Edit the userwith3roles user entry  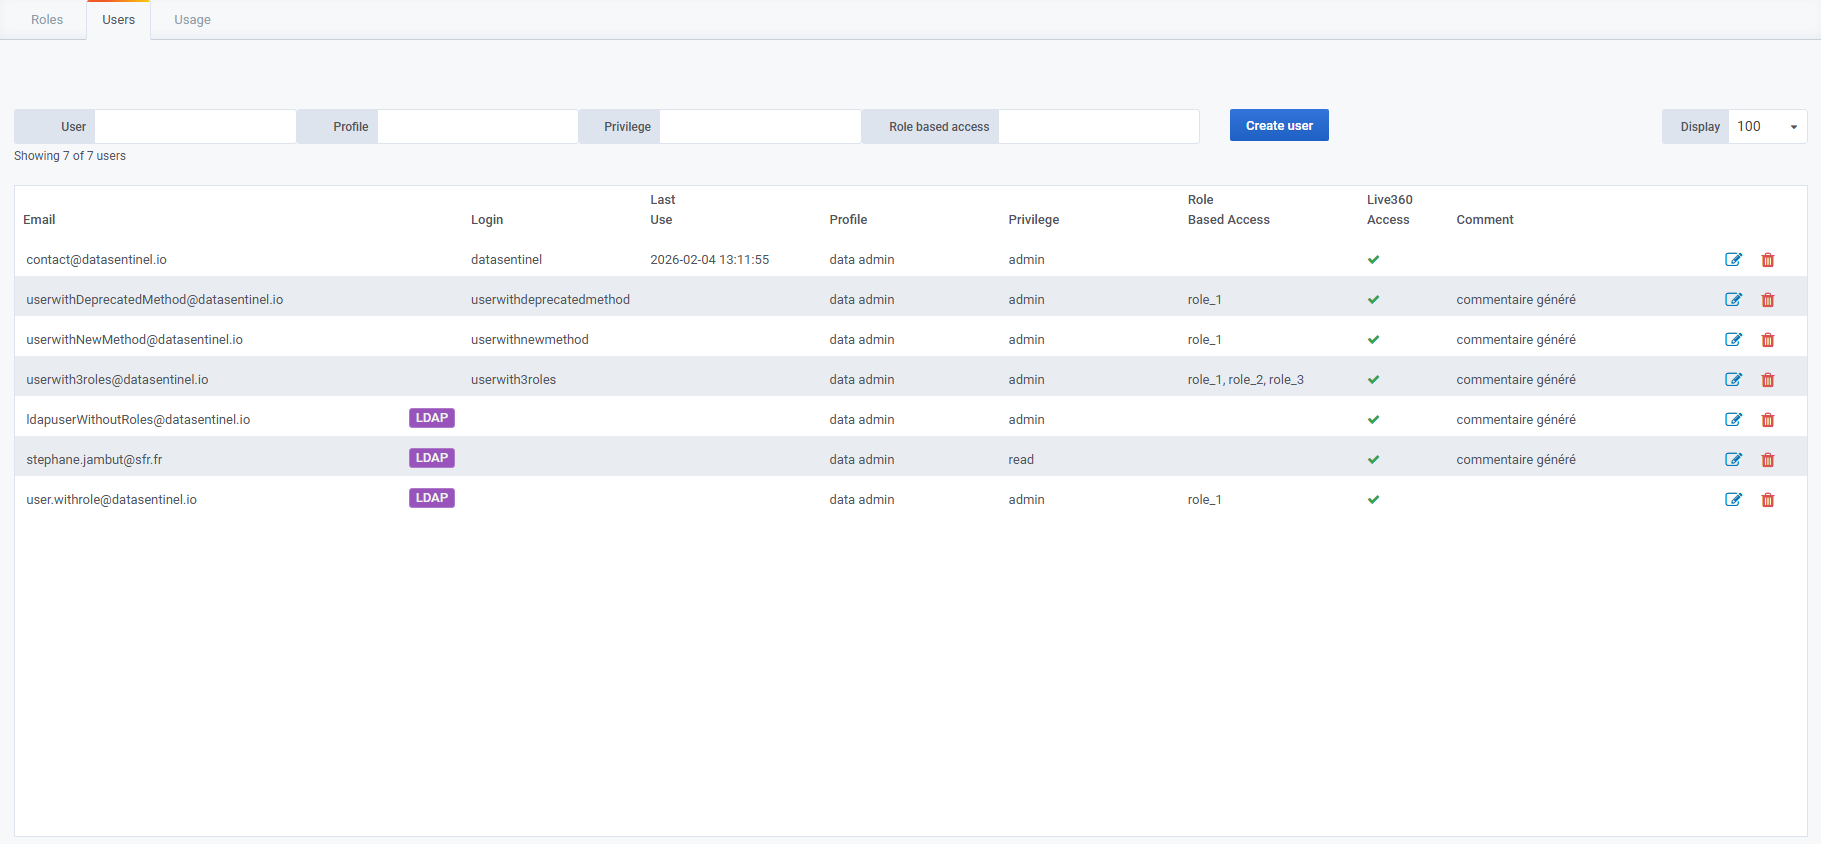click(1733, 380)
